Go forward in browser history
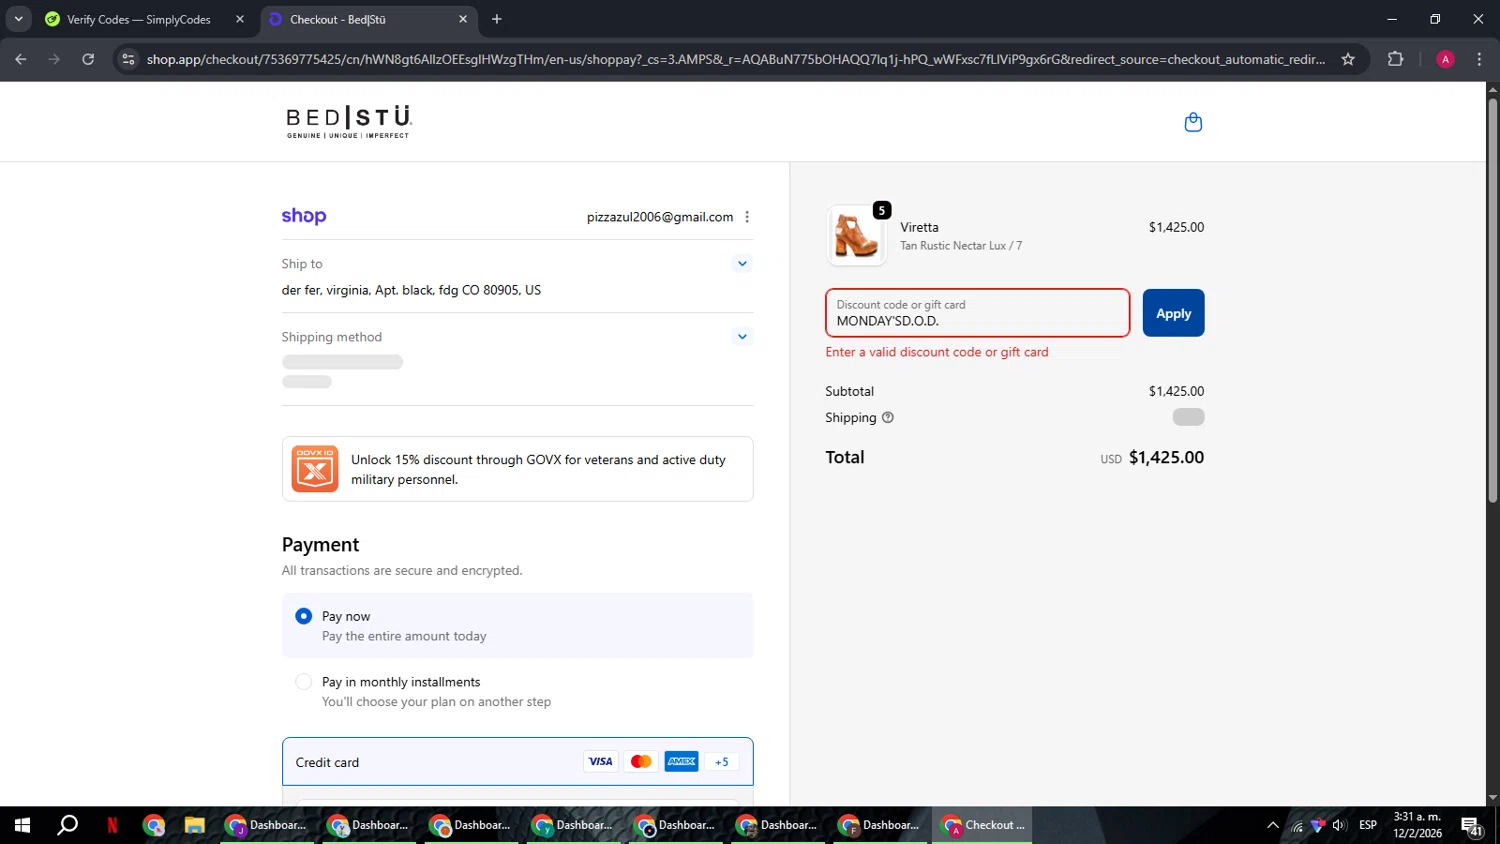 (x=54, y=59)
